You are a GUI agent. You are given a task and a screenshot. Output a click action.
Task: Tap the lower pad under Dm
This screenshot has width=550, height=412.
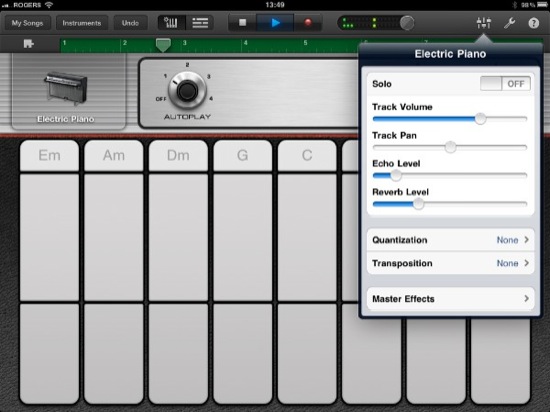click(x=178, y=353)
